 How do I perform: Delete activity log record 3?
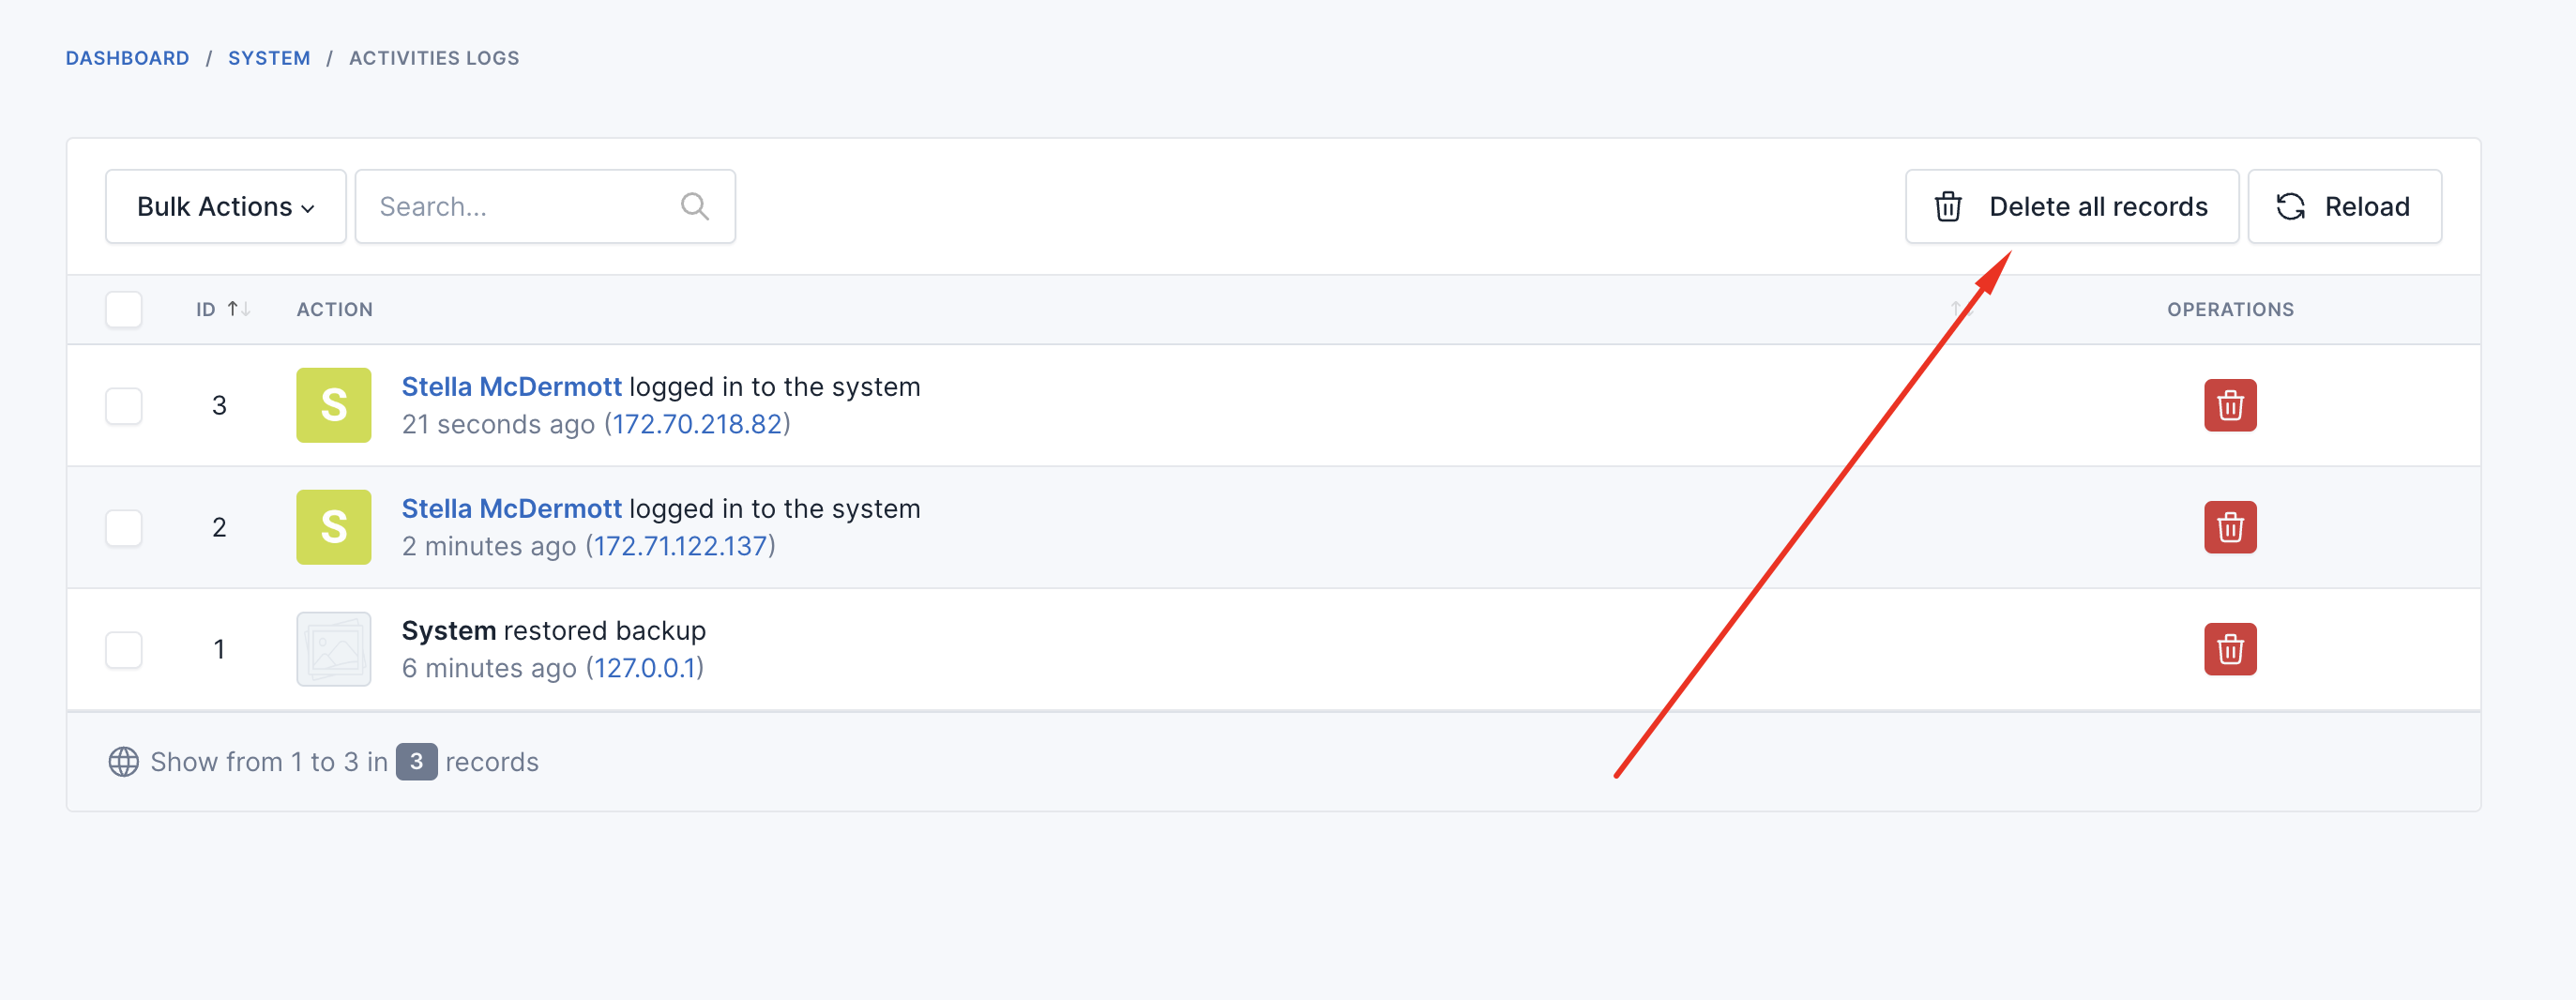[x=2230, y=405]
